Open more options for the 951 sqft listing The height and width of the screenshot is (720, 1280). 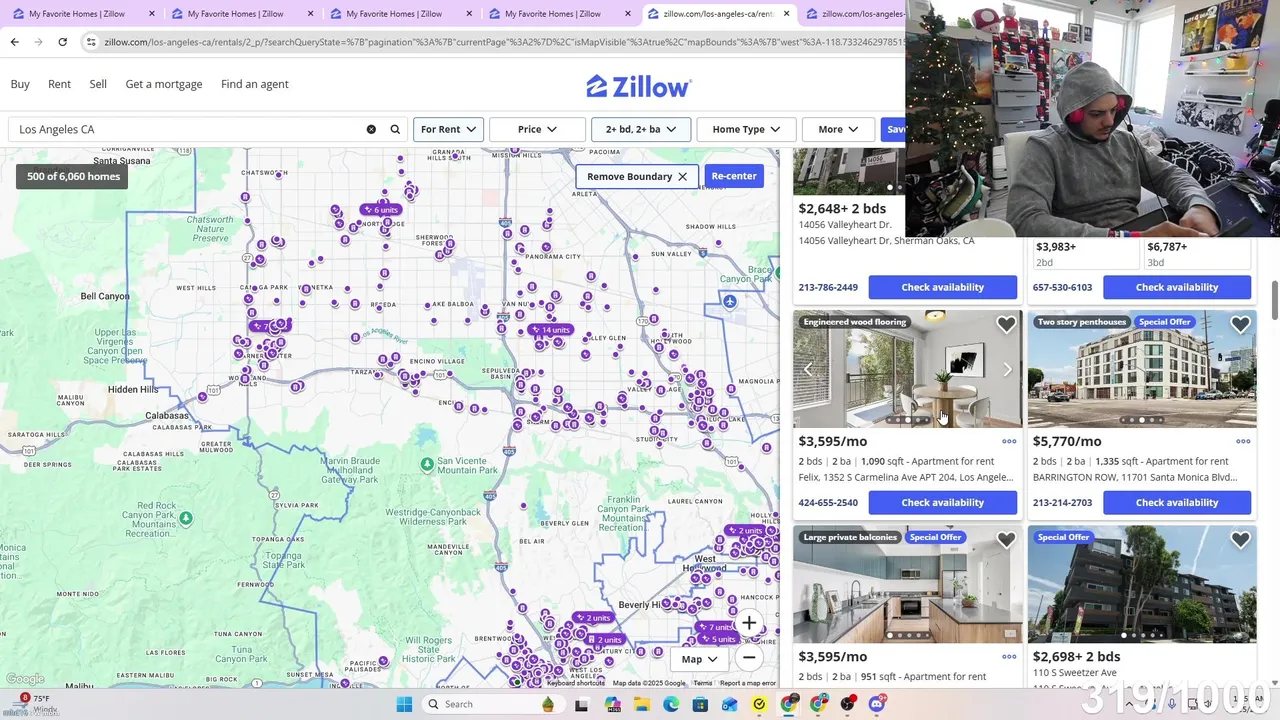click(x=1009, y=657)
